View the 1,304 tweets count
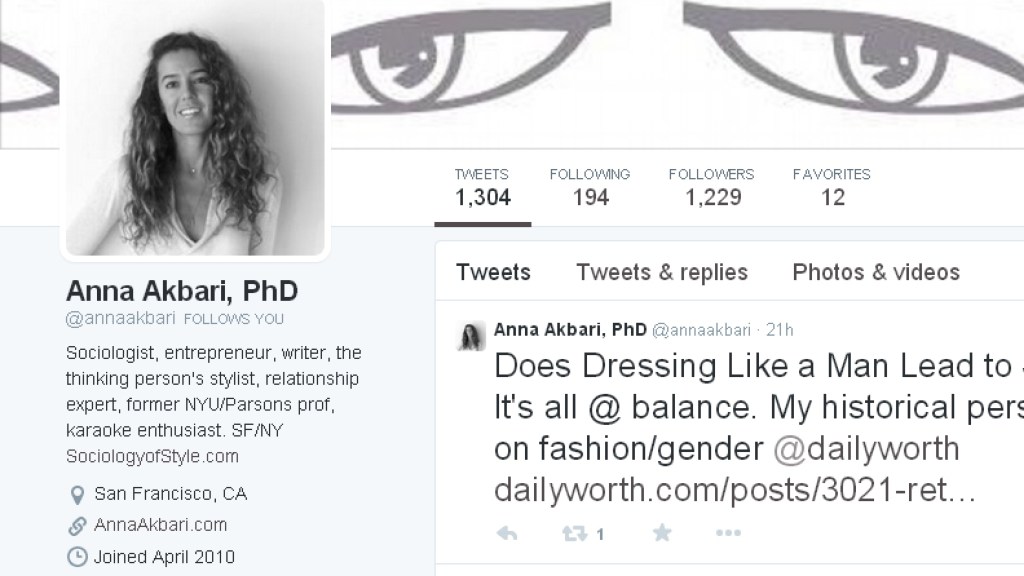 [482, 187]
